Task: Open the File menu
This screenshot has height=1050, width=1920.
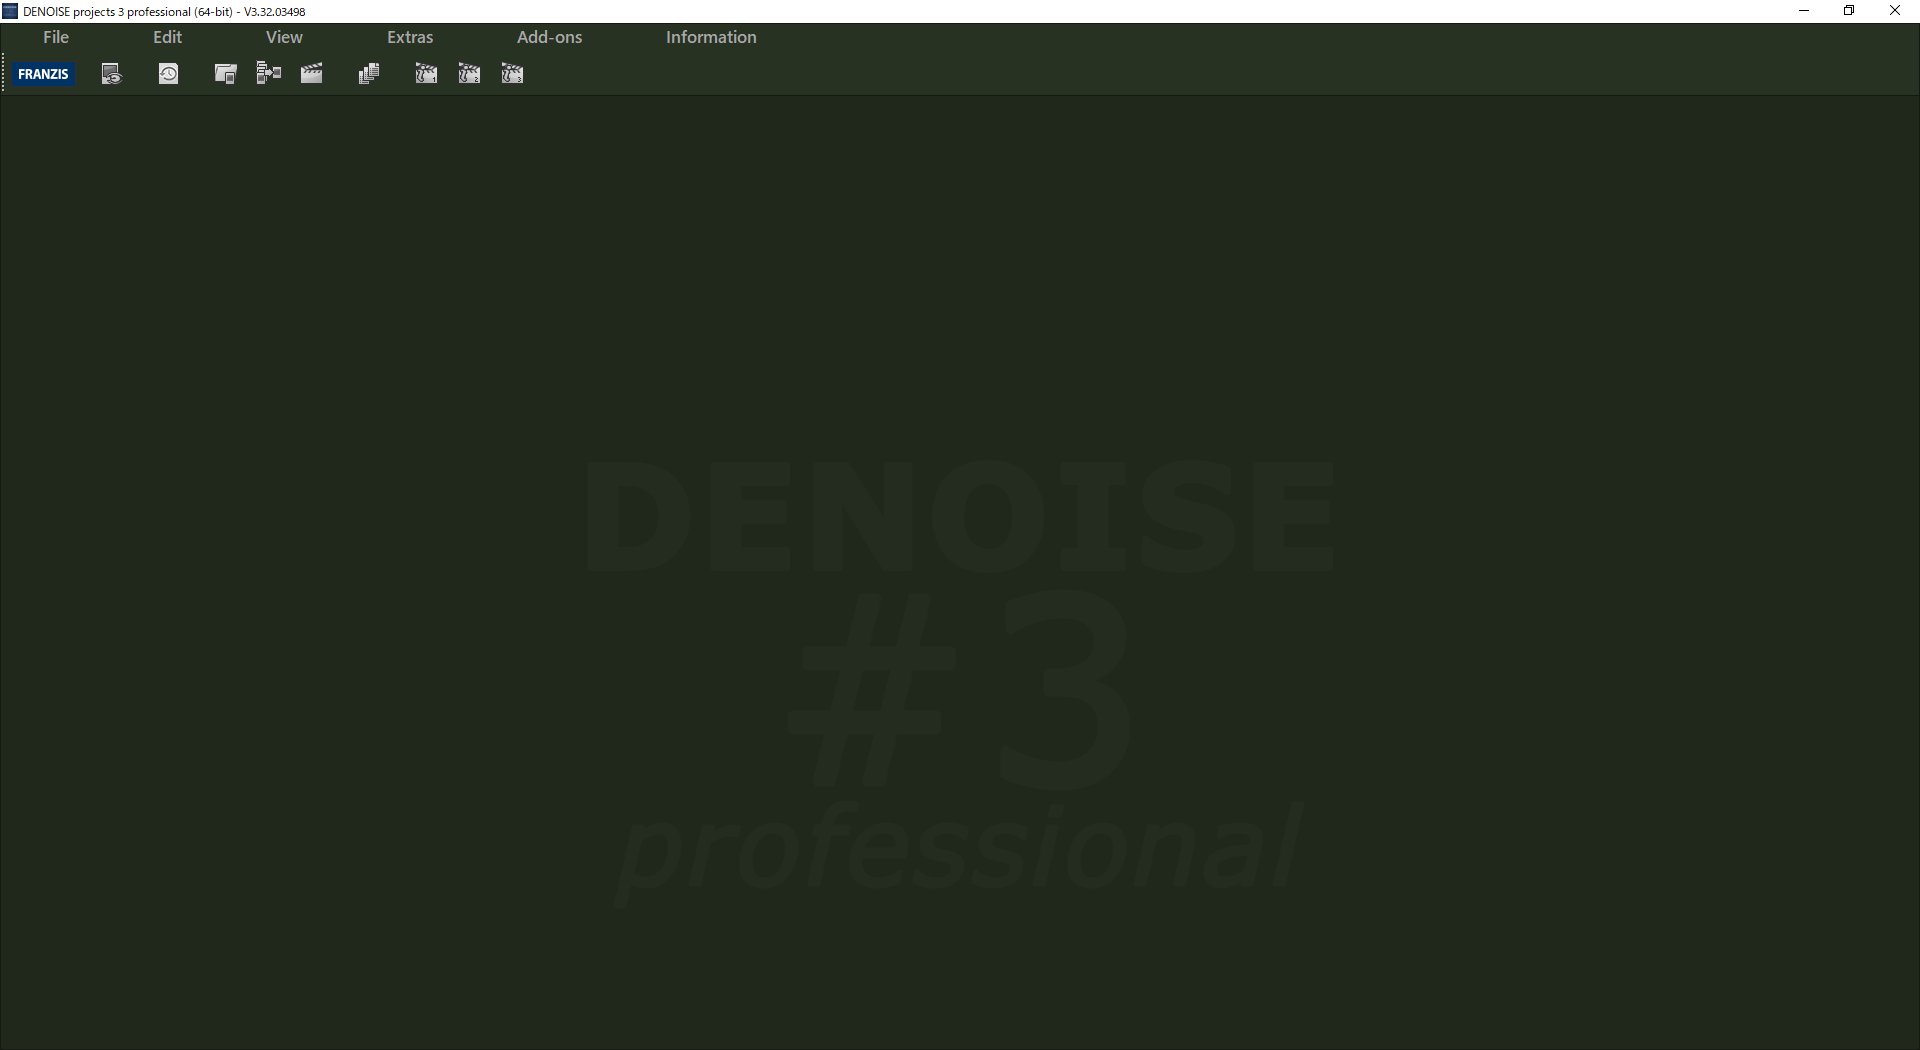Action: point(56,37)
